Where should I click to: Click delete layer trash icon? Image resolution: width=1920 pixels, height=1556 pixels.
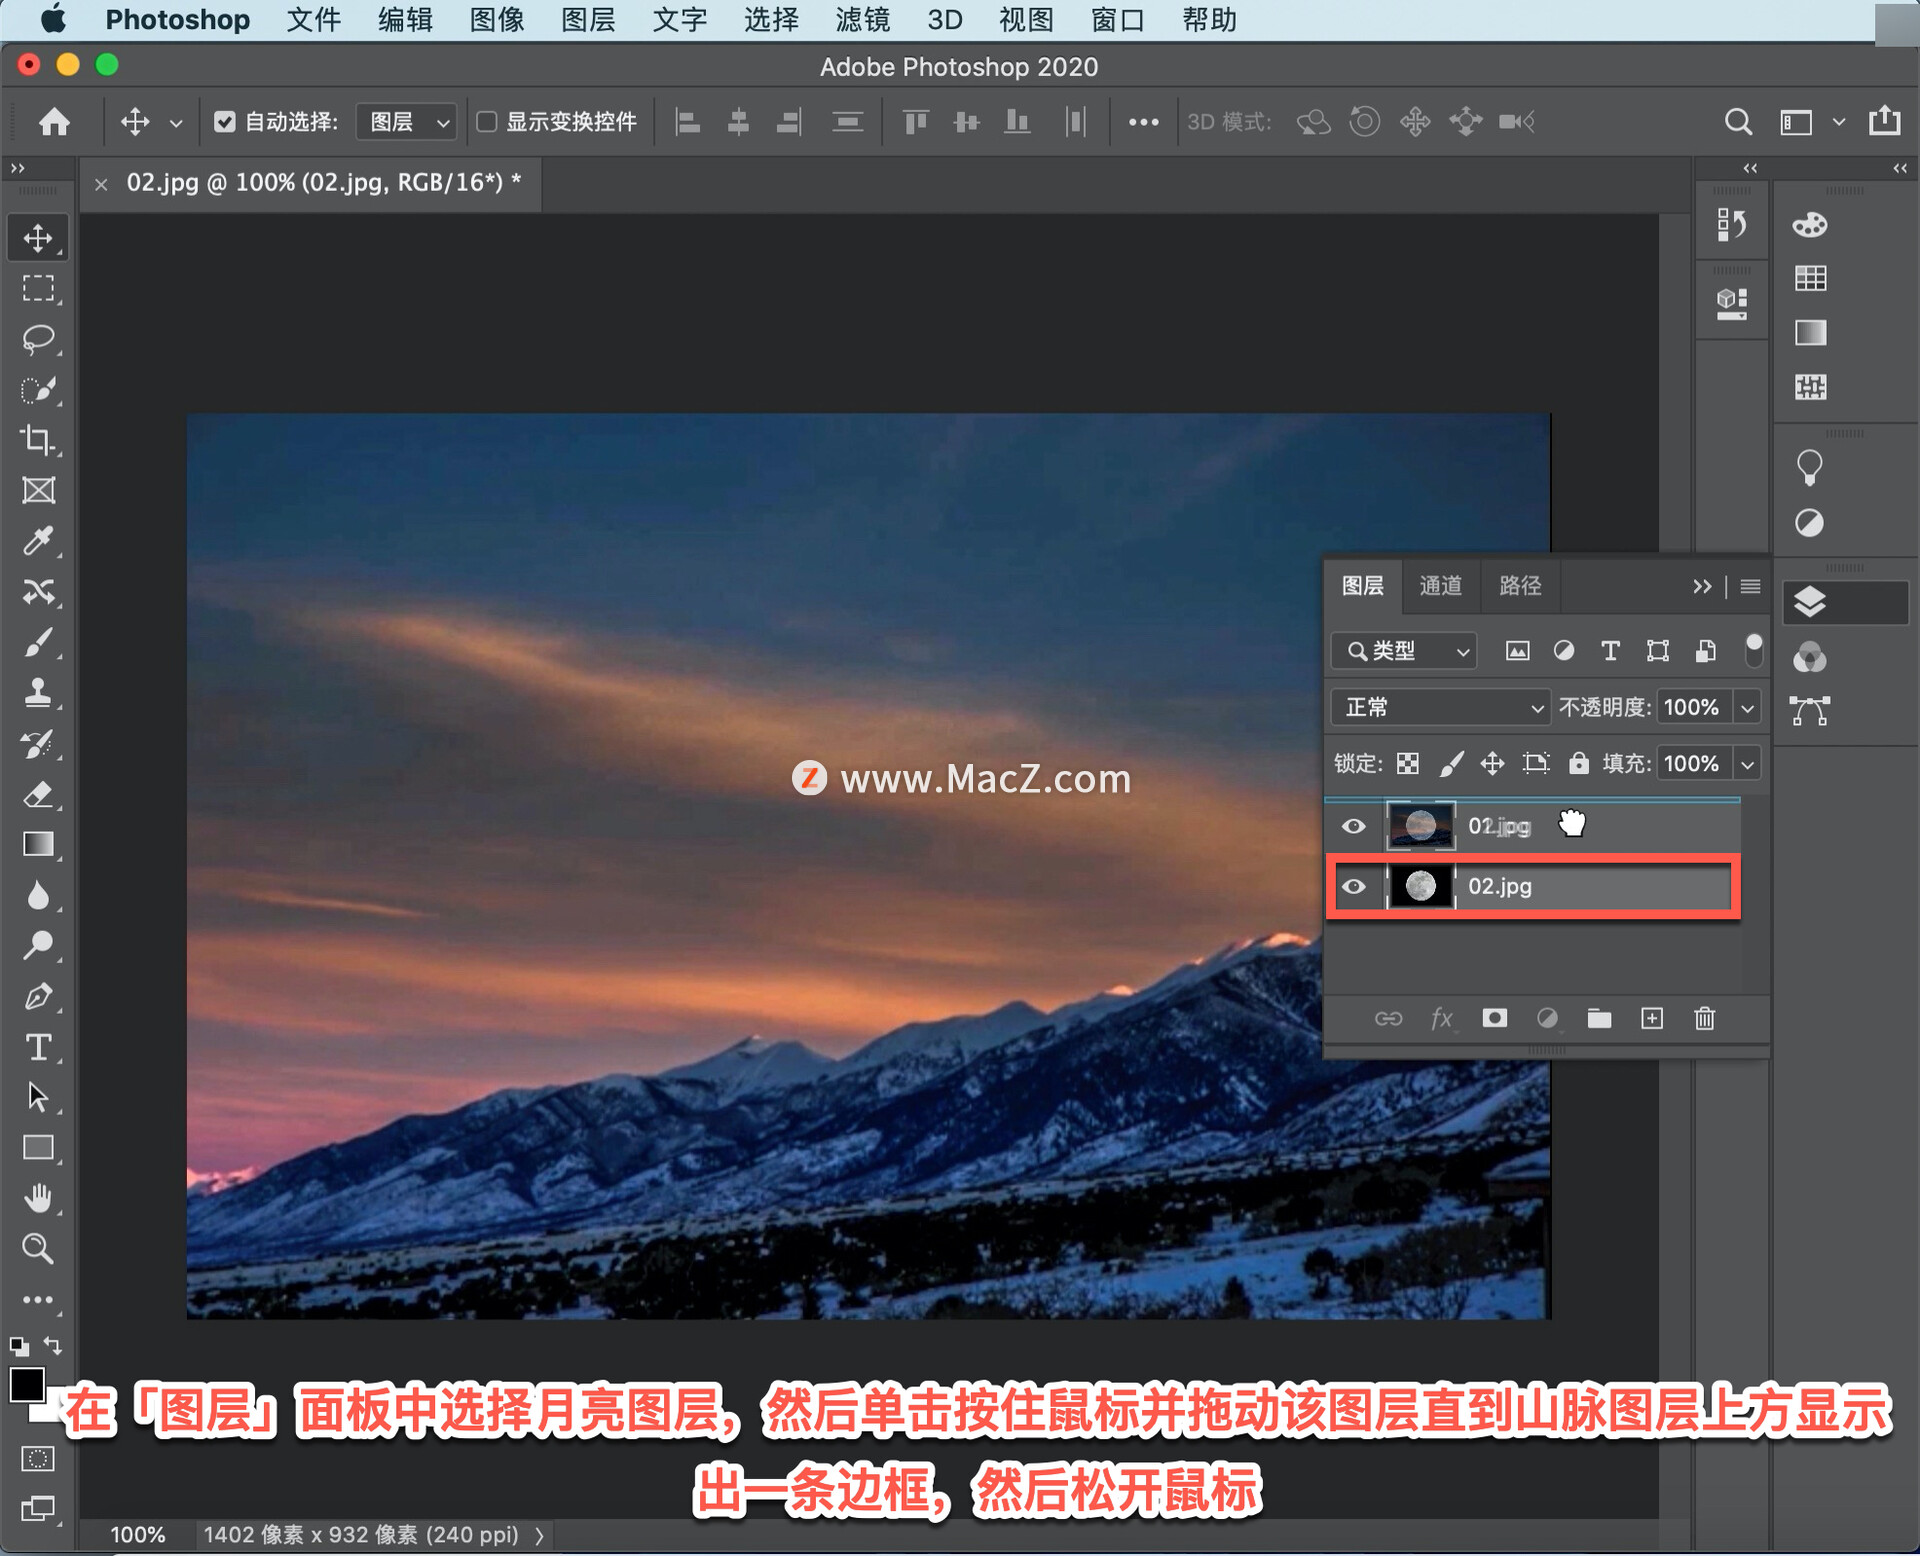(1705, 1018)
